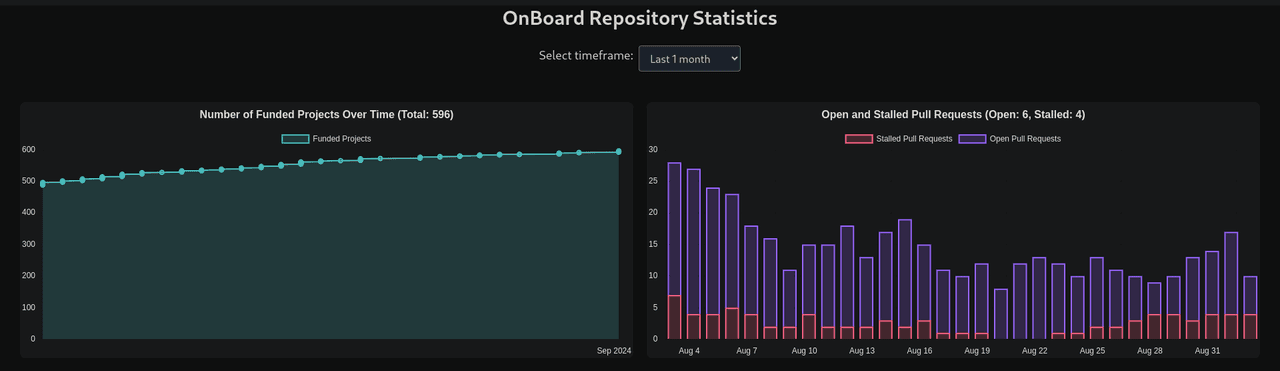Click the 'Aug 10' axis label
The image size is (1280, 371).
click(x=804, y=351)
